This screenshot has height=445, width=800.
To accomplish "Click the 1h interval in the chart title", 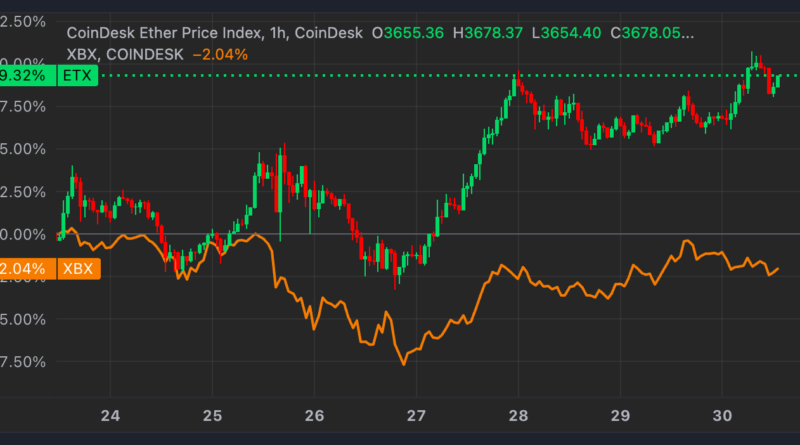I will click(x=277, y=33).
